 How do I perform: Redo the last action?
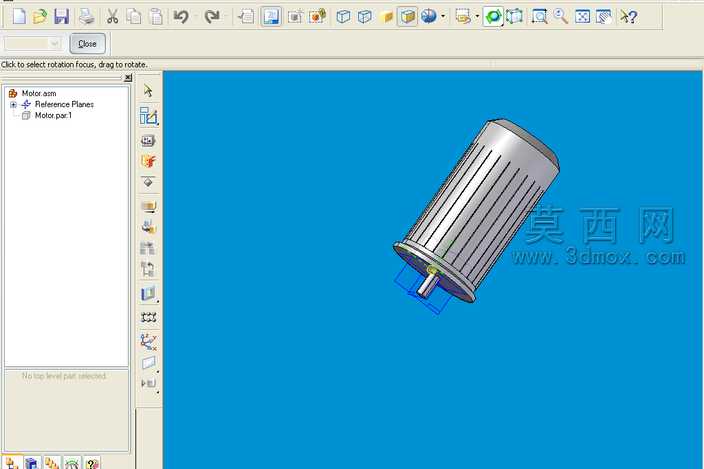211,17
